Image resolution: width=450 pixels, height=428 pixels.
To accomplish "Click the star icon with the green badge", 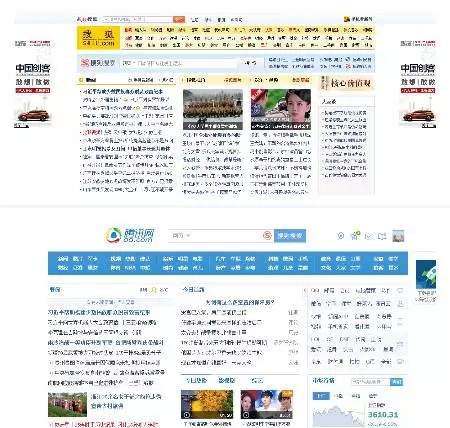I will click(355, 236).
